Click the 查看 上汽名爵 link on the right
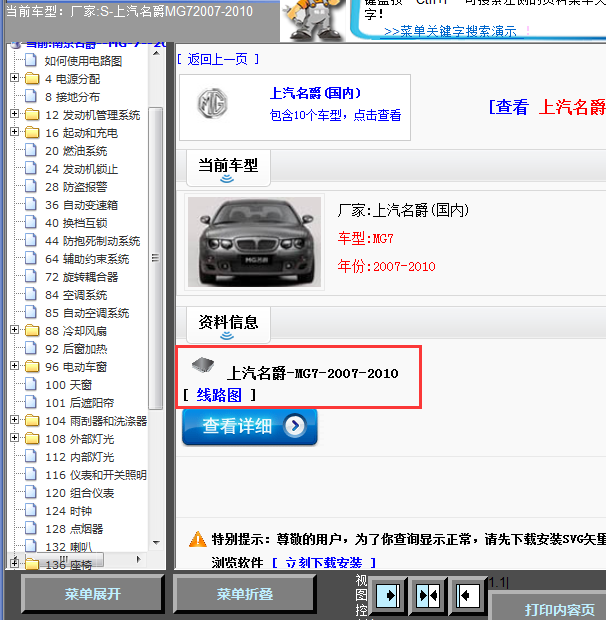 click(547, 107)
